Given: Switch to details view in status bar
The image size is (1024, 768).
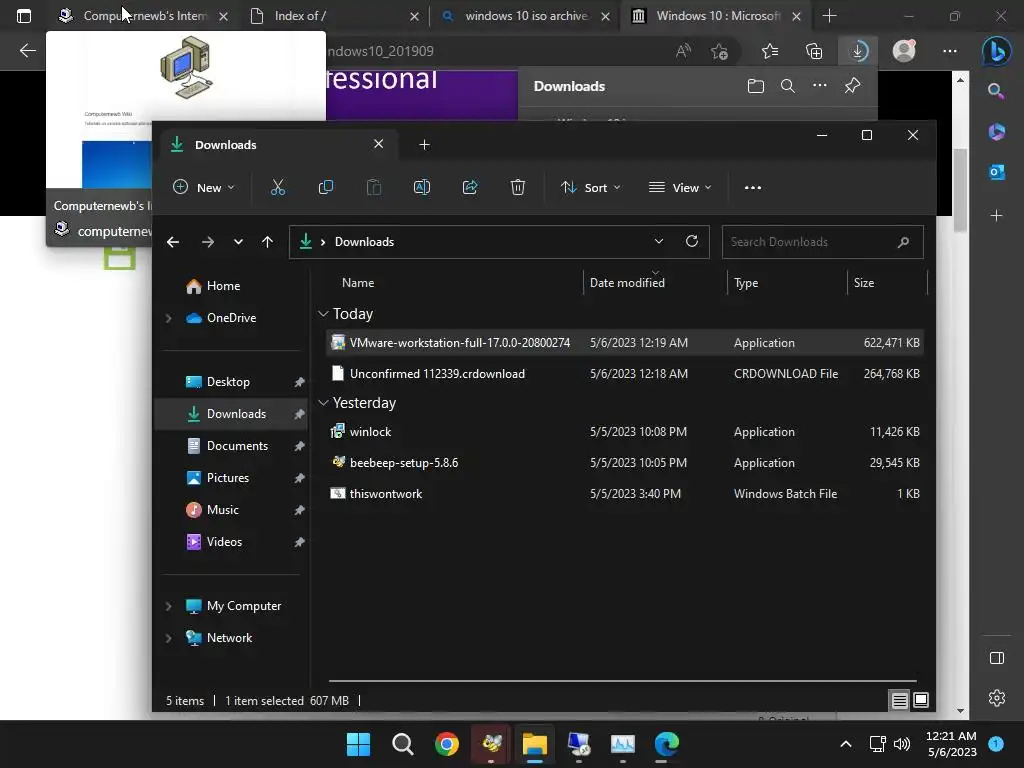Looking at the screenshot, I should tap(899, 701).
